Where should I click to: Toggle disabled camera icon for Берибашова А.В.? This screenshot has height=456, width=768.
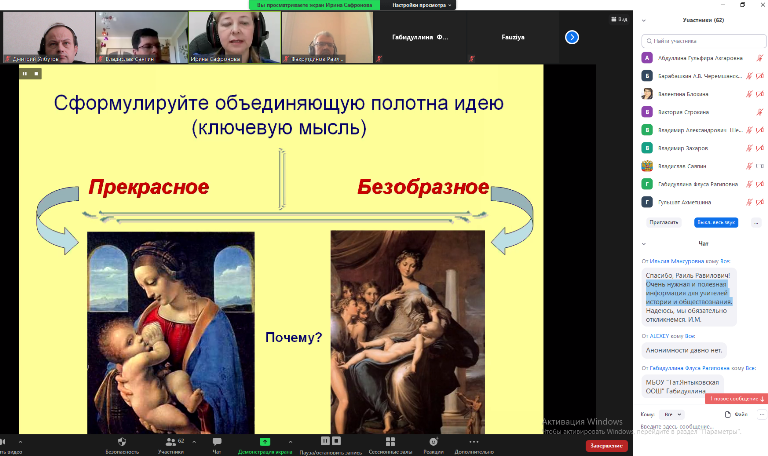[x=760, y=76]
